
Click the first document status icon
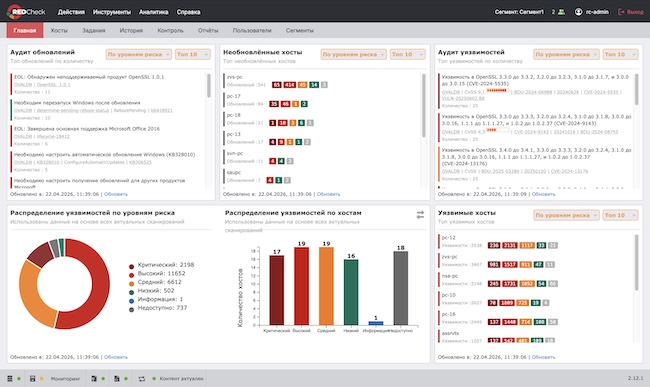click(x=94, y=379)
